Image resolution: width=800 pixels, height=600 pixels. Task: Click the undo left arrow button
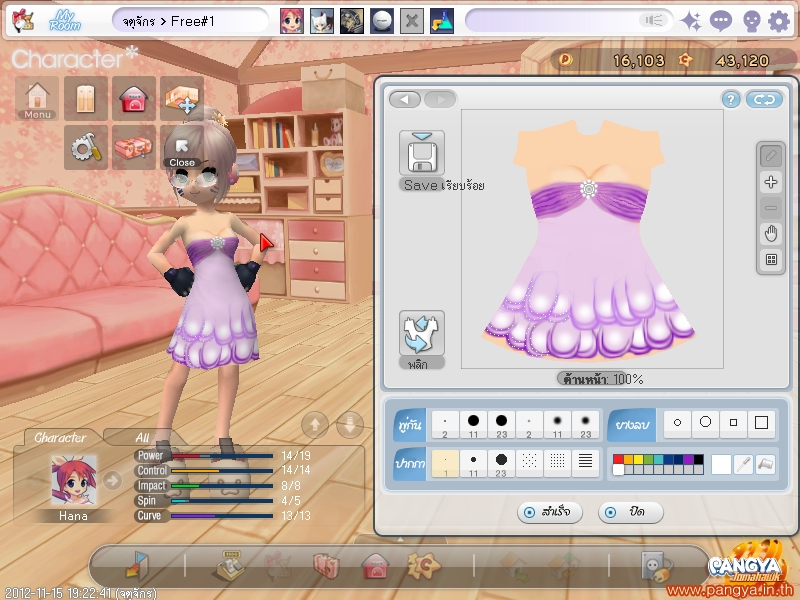point(405,99)
